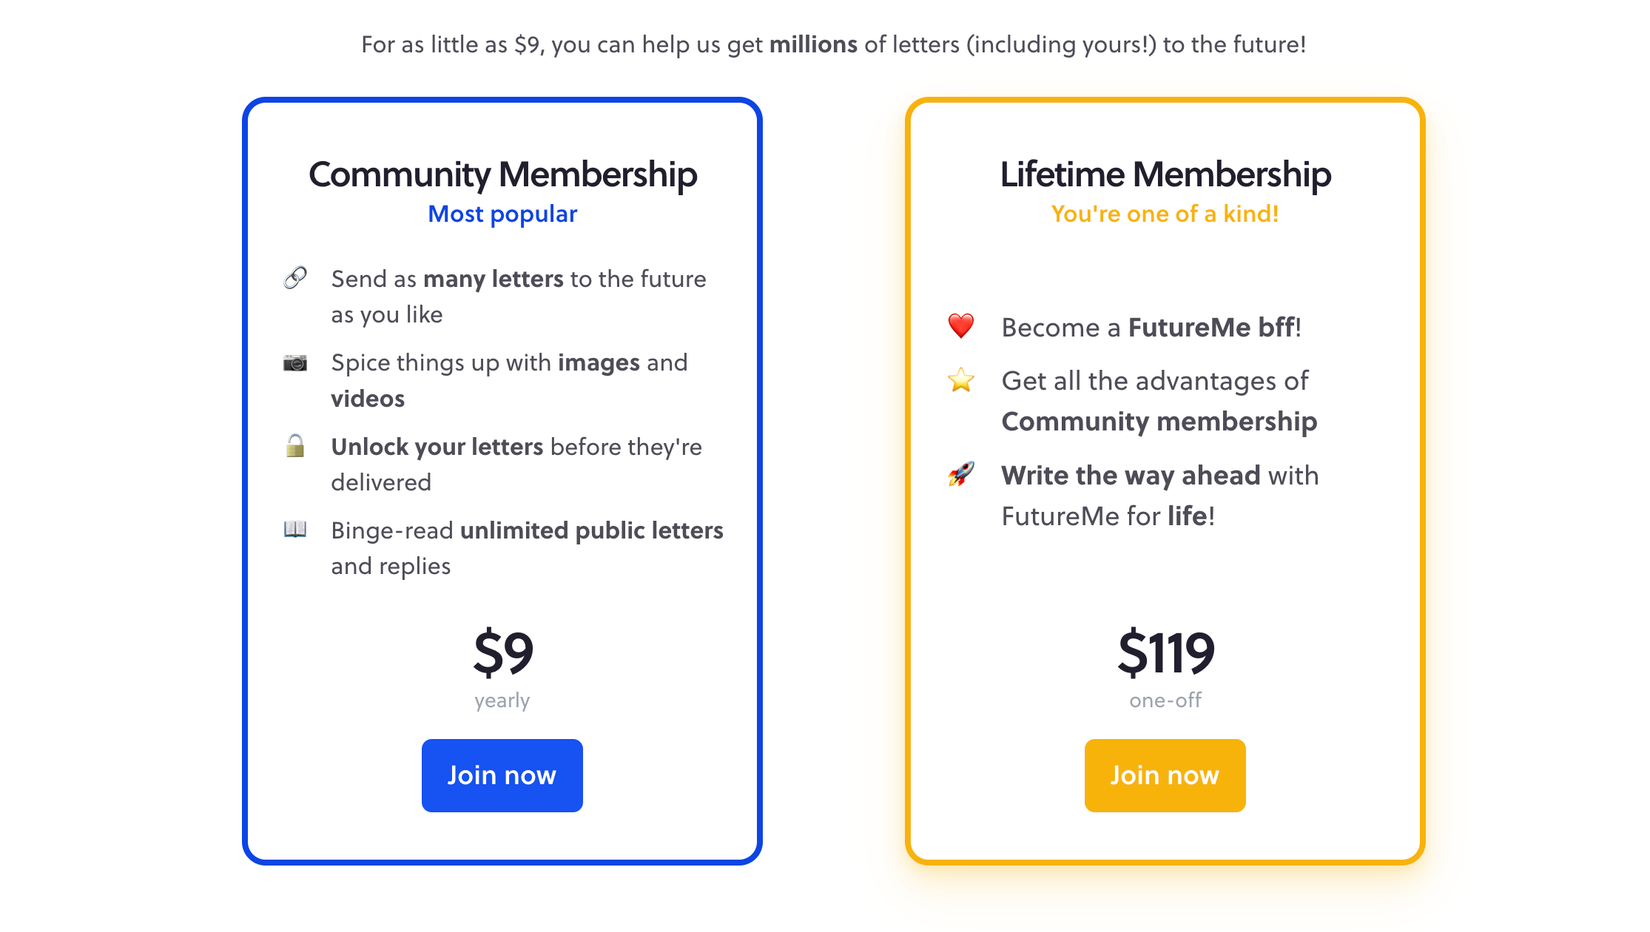Click the Most popular label

click(502, 214)
